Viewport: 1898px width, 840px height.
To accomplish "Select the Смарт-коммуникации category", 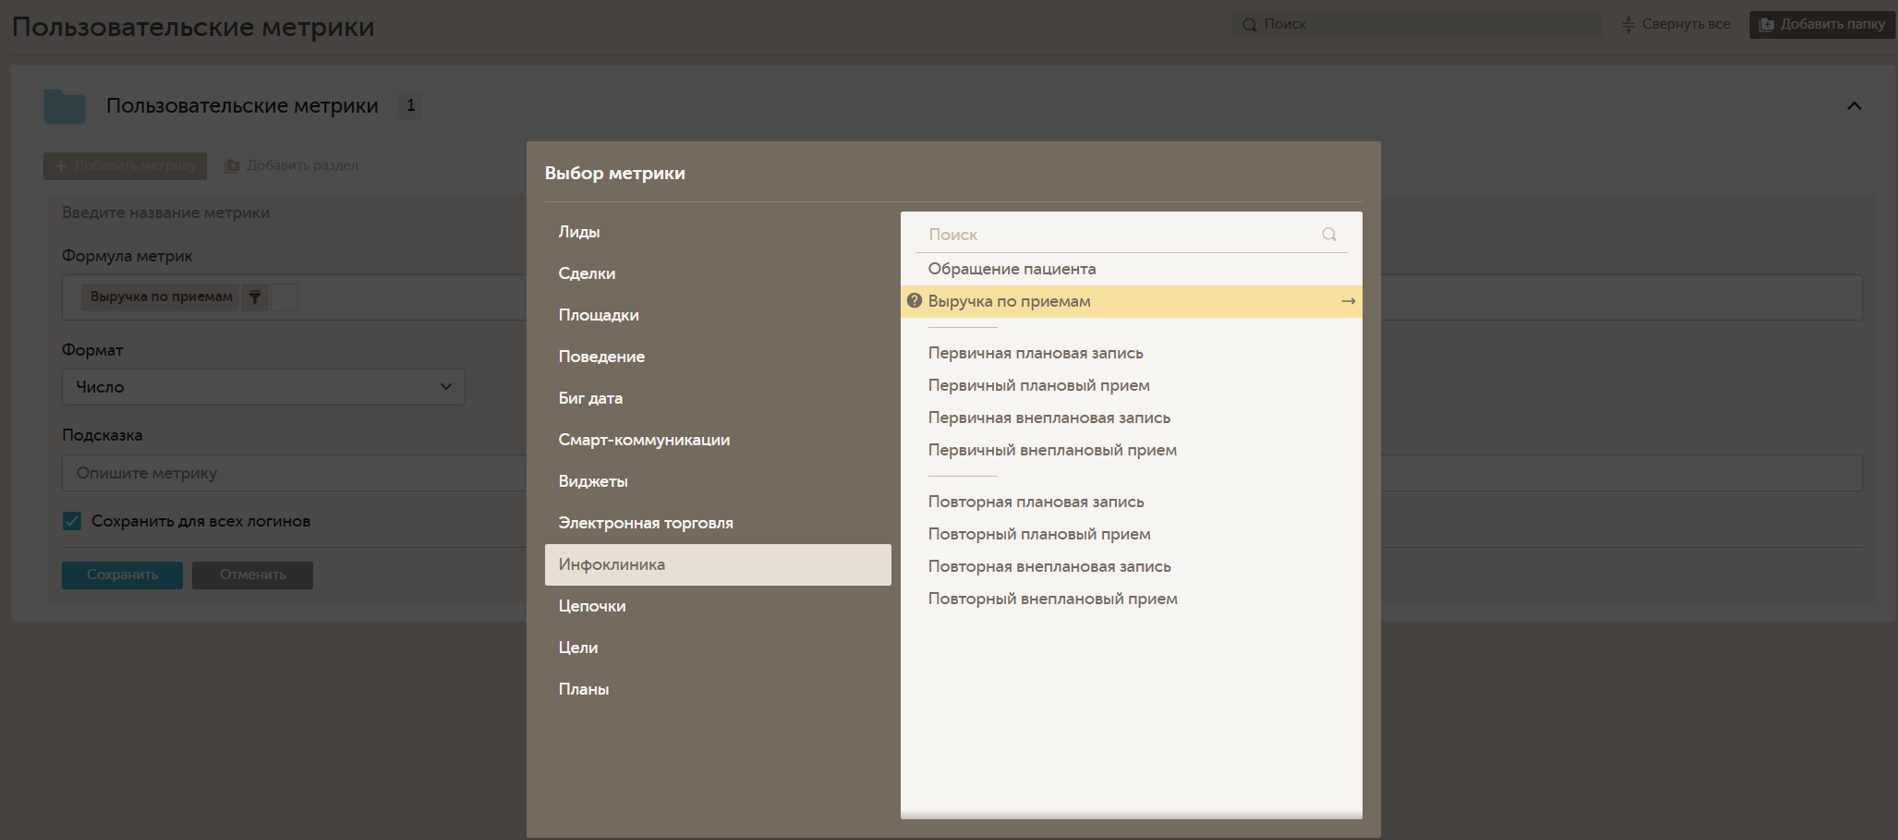I will pos(718,440).
